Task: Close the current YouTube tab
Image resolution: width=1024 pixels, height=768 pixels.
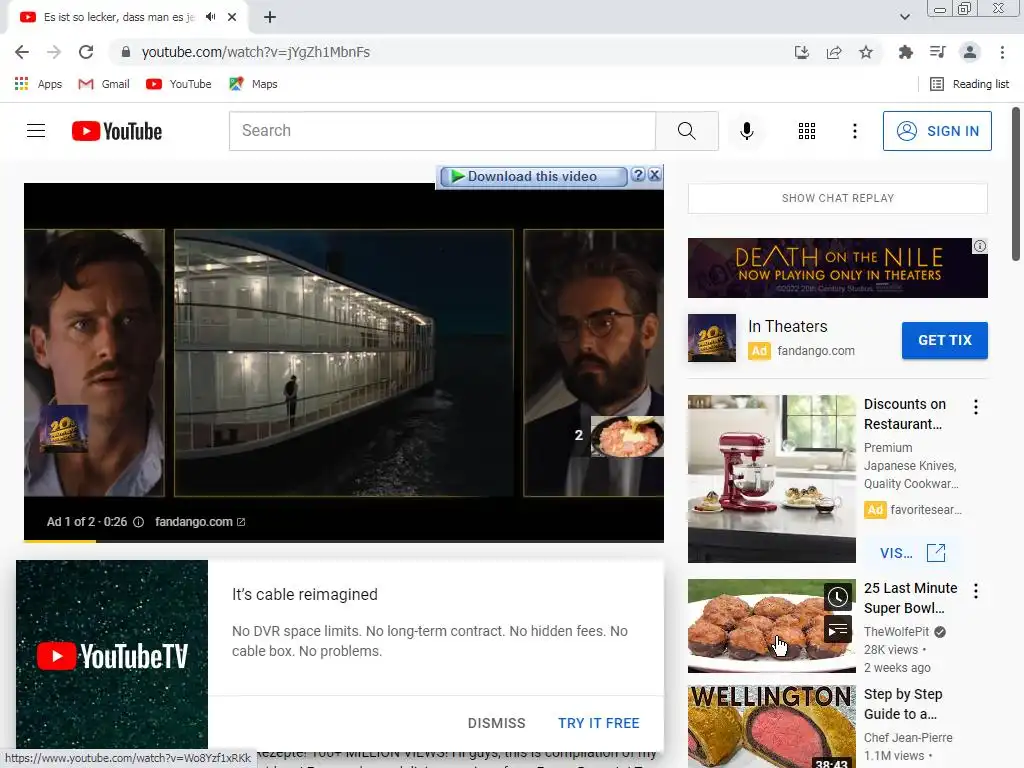Action: pyautogui.click(x=232, y=17)
